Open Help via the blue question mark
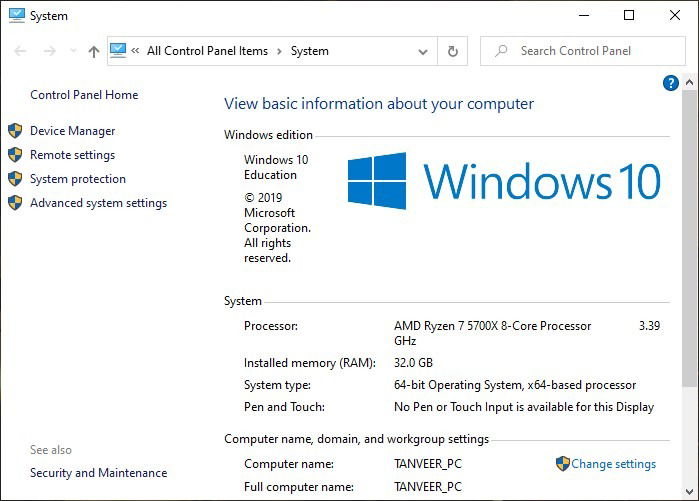Viewport: 699px width, 501px height. click(x=670, y=83)
